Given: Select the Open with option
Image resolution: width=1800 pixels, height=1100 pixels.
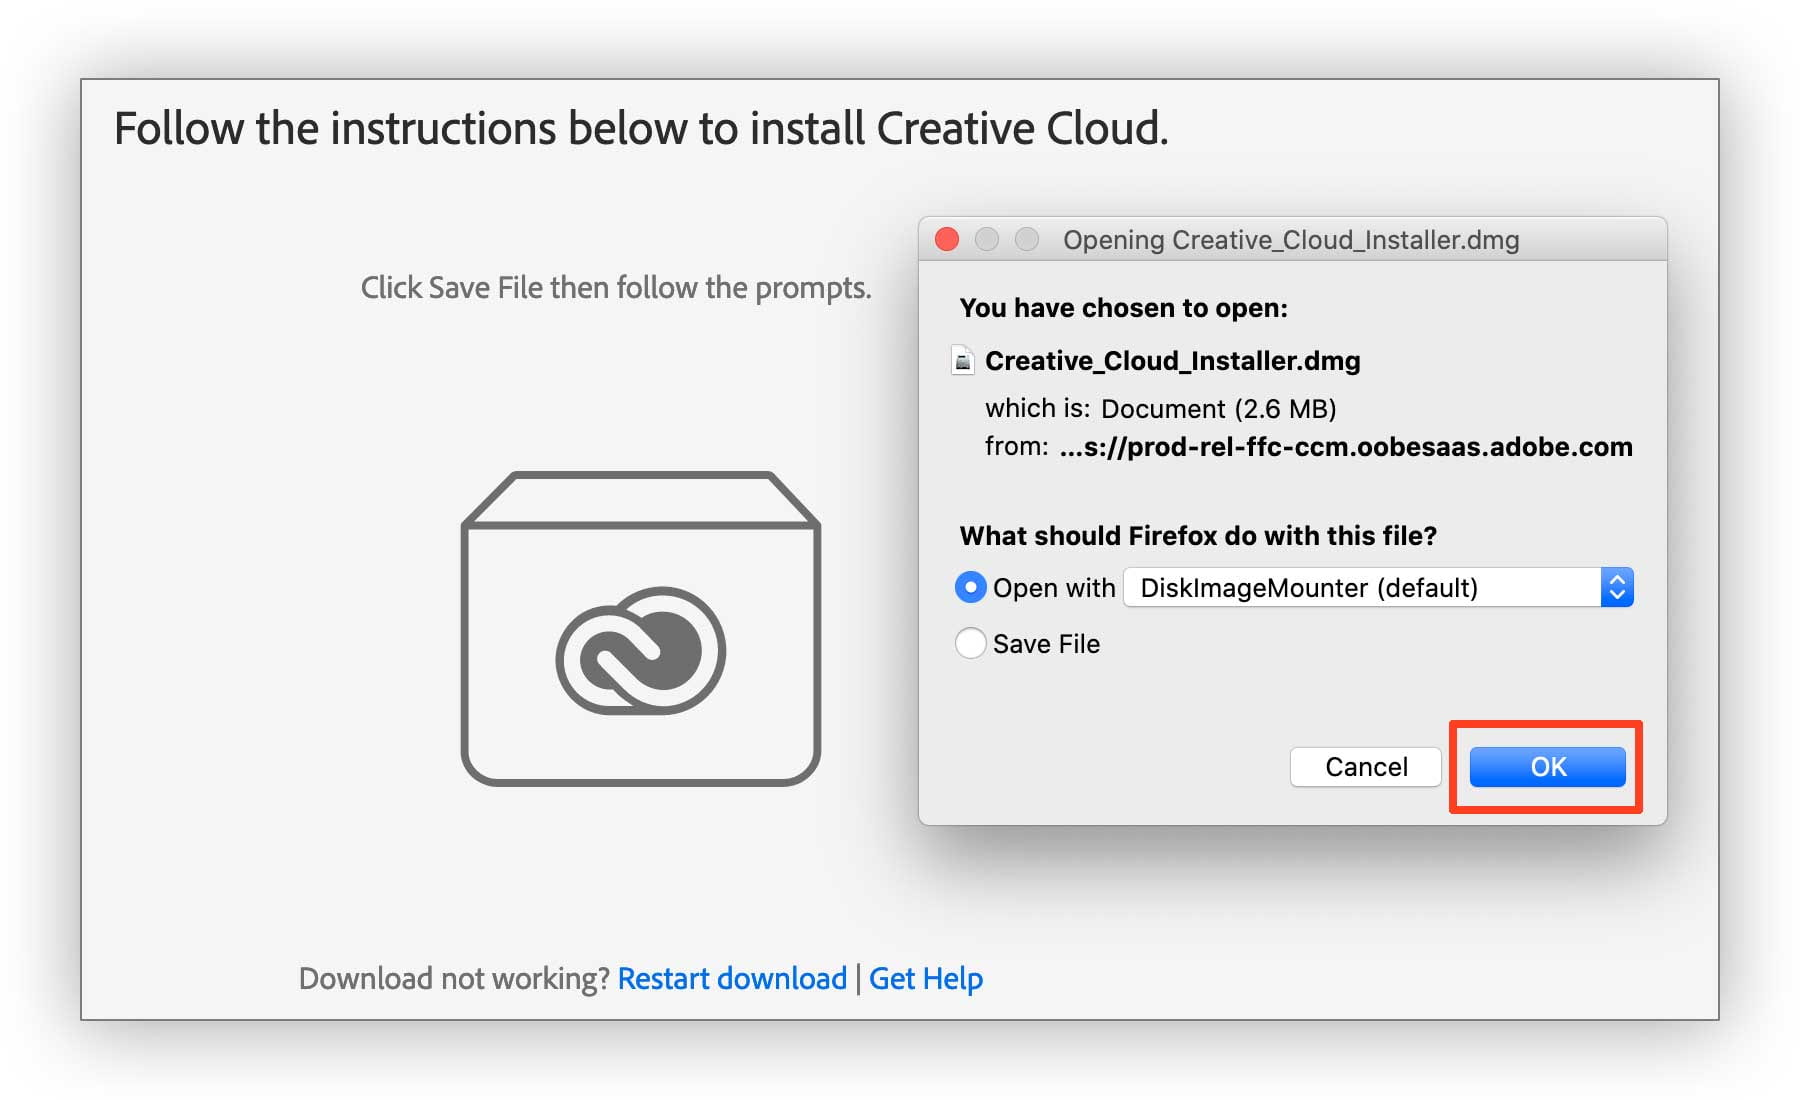Looking at the screenshot, I should 969,588.
